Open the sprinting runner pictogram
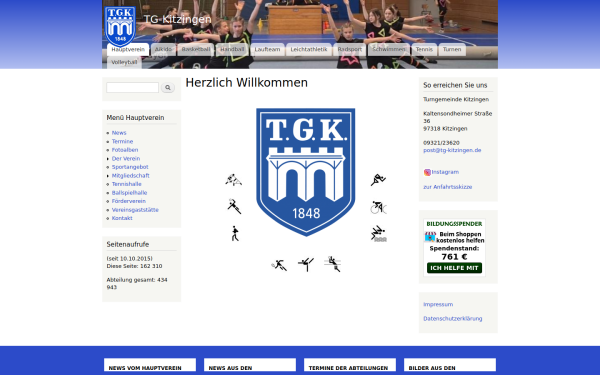600x375 pixels. click(x=378, y=179)
